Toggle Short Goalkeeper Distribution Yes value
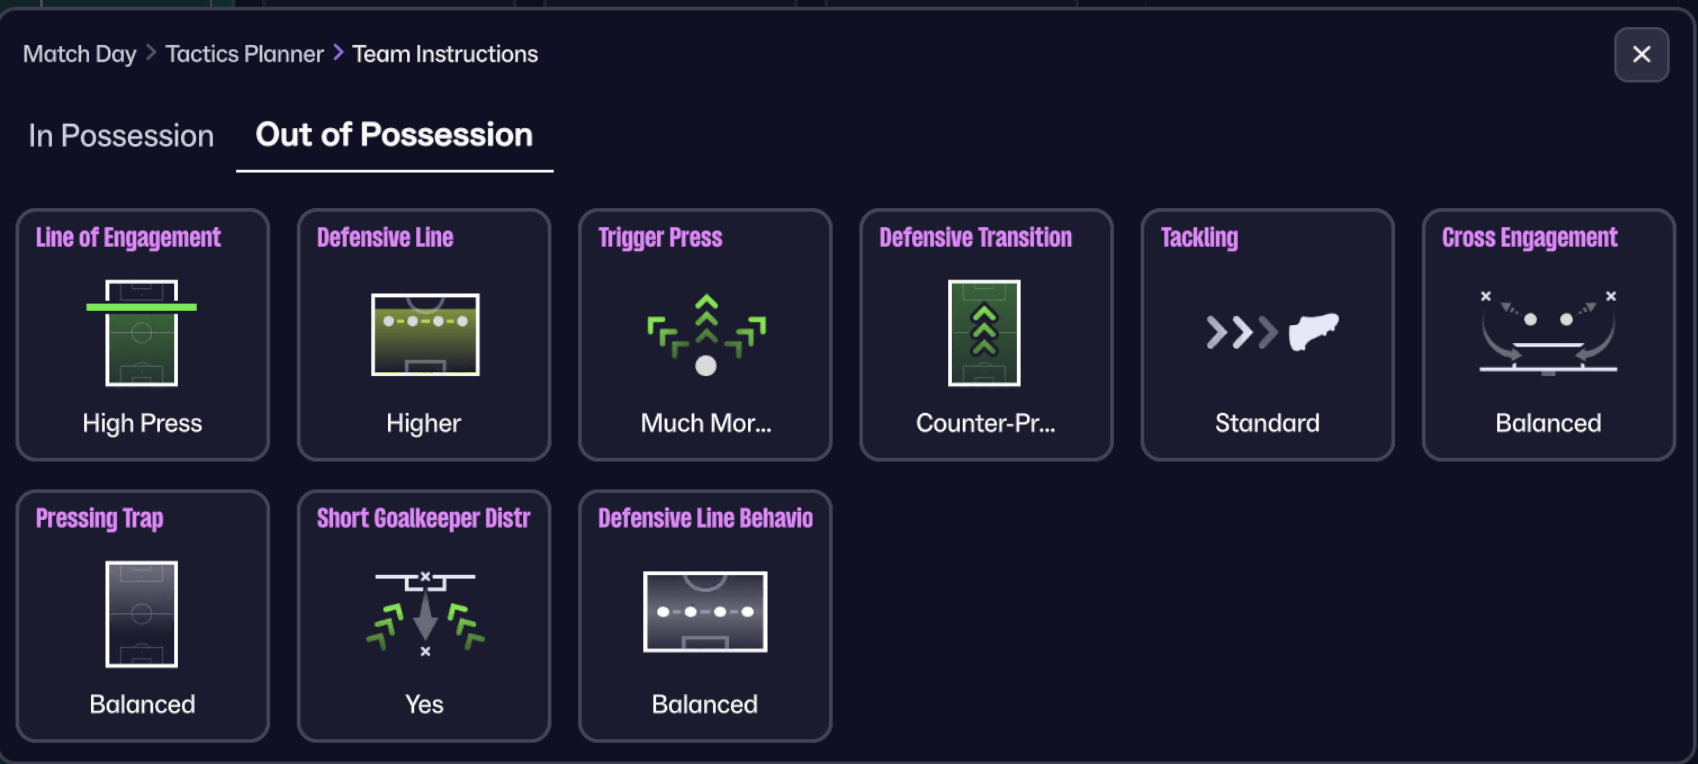The height and width of the screenshot is (764, 1698). point(424,704)
